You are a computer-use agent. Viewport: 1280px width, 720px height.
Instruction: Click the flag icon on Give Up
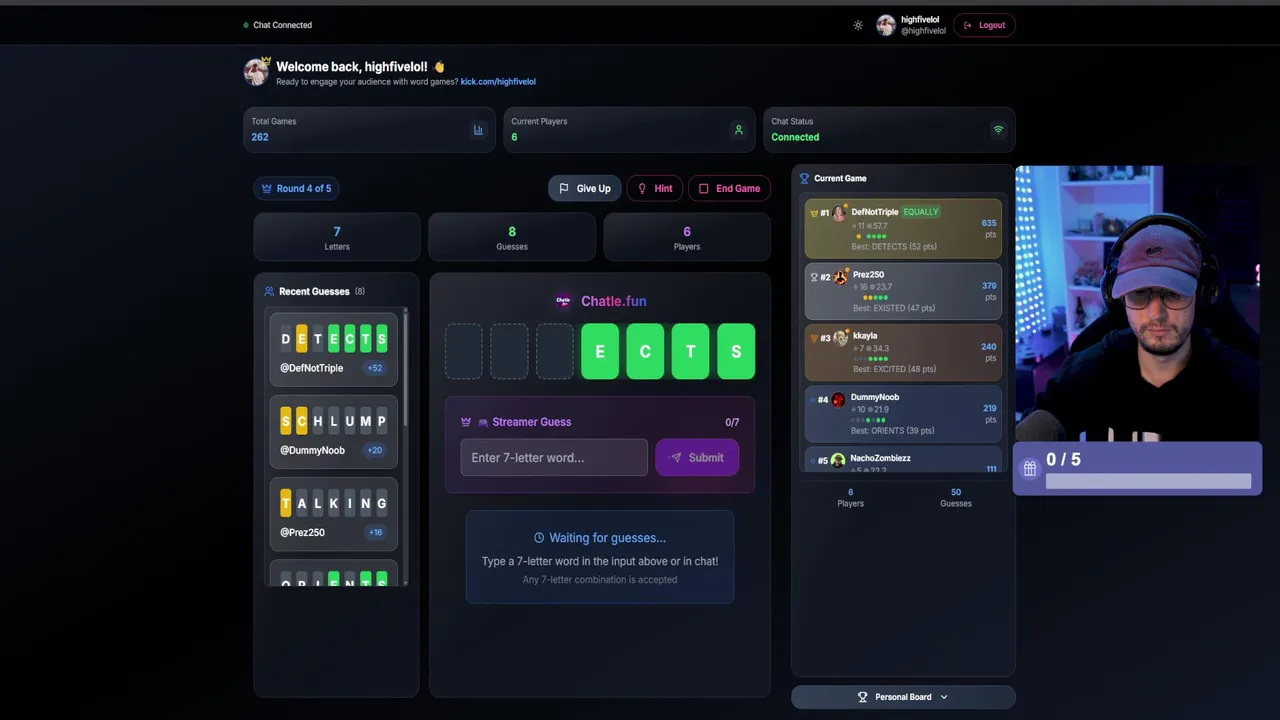tap(564, 188)
